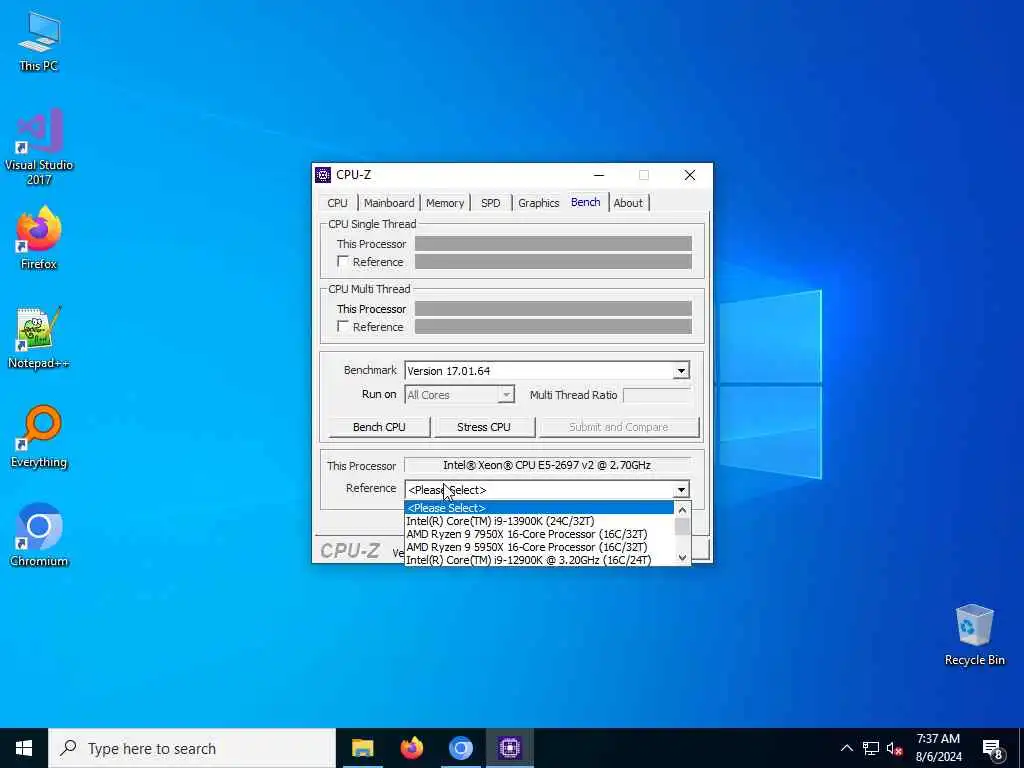Select <Please Select> list entry
This screenshot has width=1024, height=768.
539,508
